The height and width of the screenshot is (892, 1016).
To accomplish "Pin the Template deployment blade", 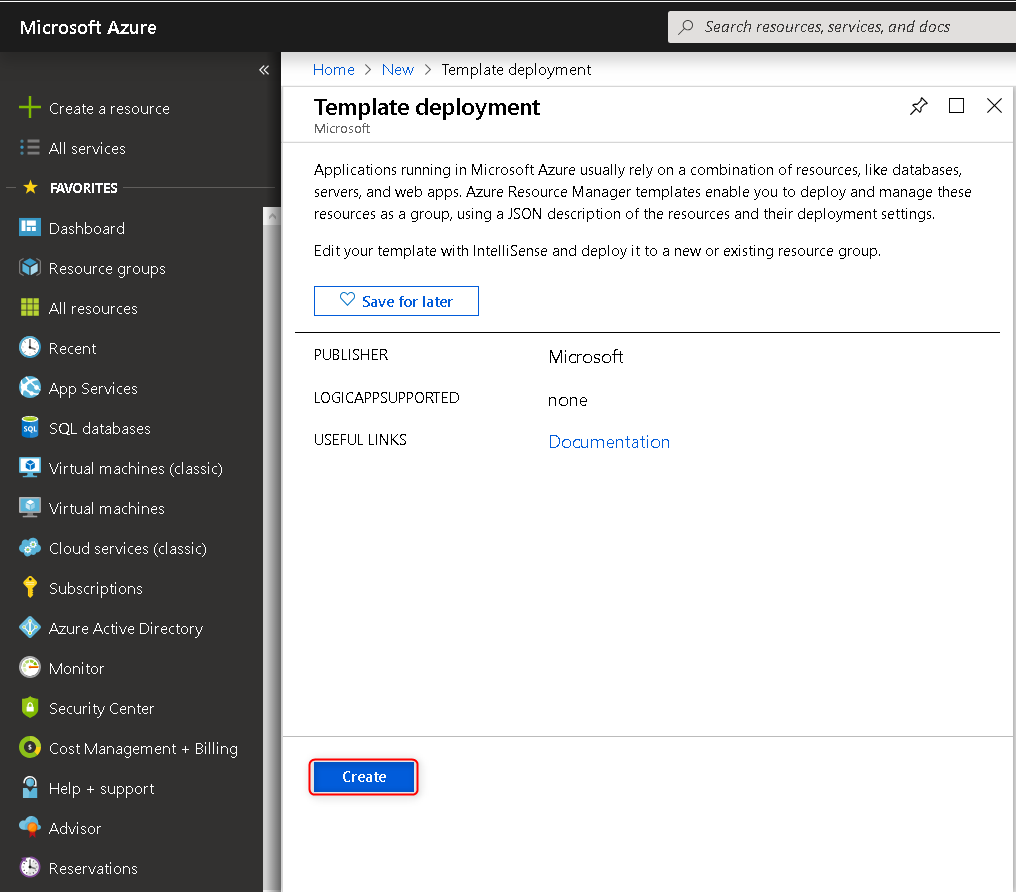I will [919, 107].
